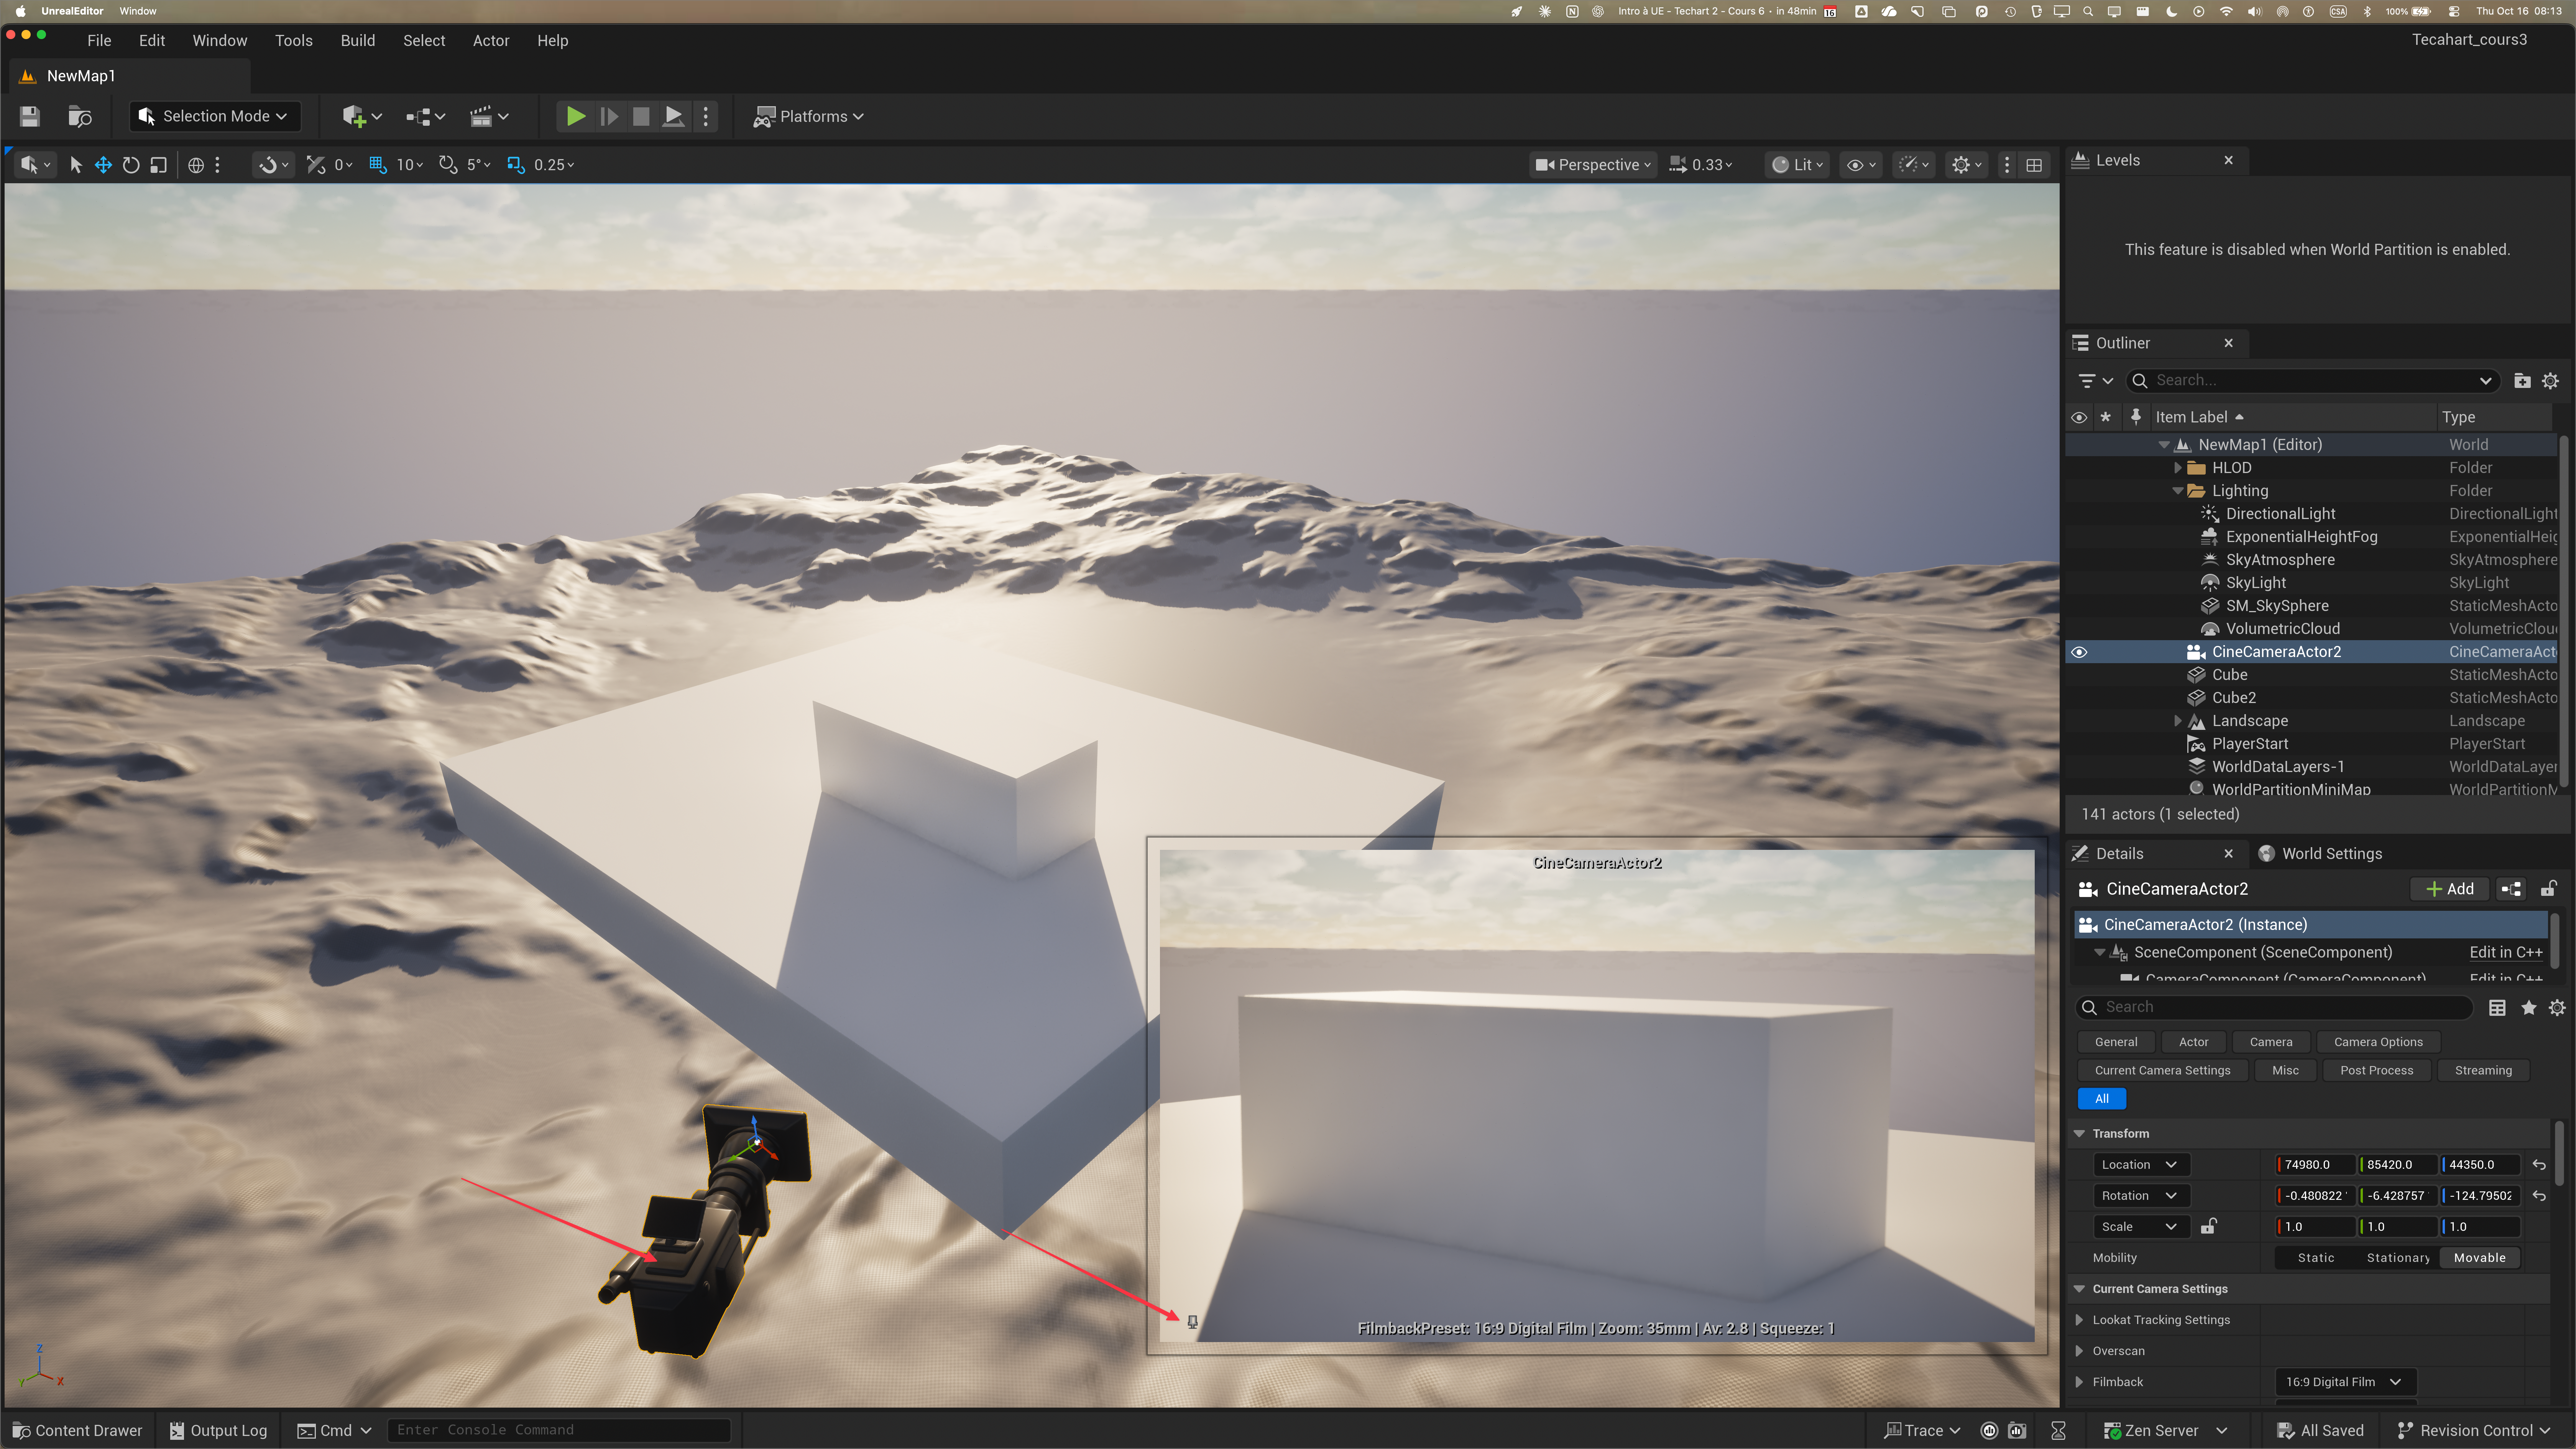Toggle rotation snapping icon in viewport toolbar
Screen dimensions: 2576x1449
point(448,165)
